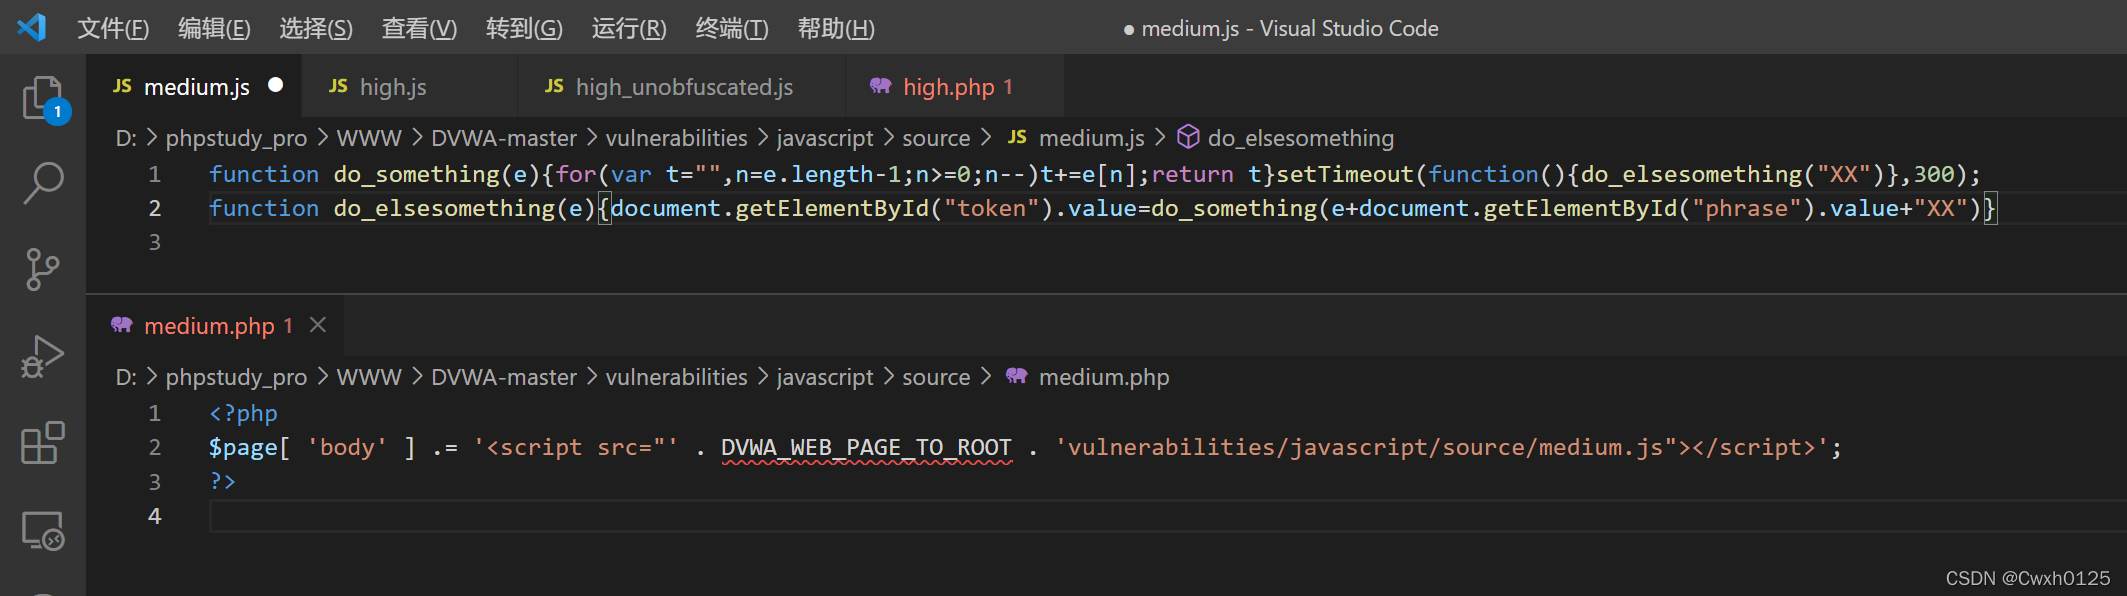Screen dimensions: 2127x596
Task: Click the PHP icon on medium.php tab
Action: point(122,325)
